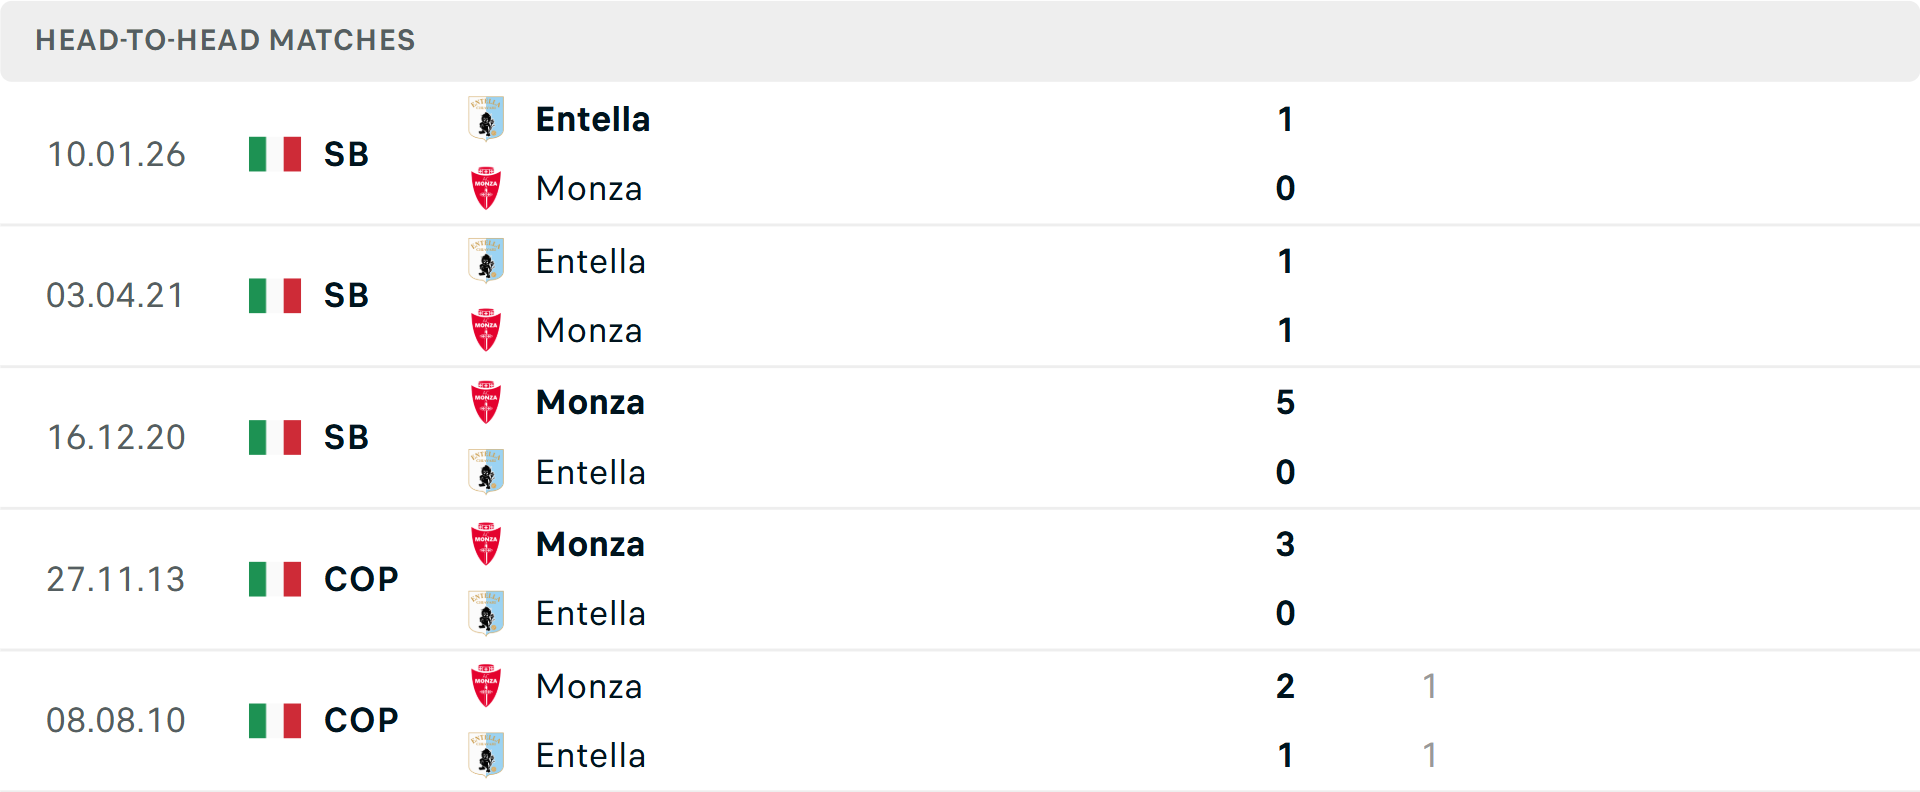
Task: Click the Italy flag next to the COP 08.08.10 match
Action: coord(274,719)
